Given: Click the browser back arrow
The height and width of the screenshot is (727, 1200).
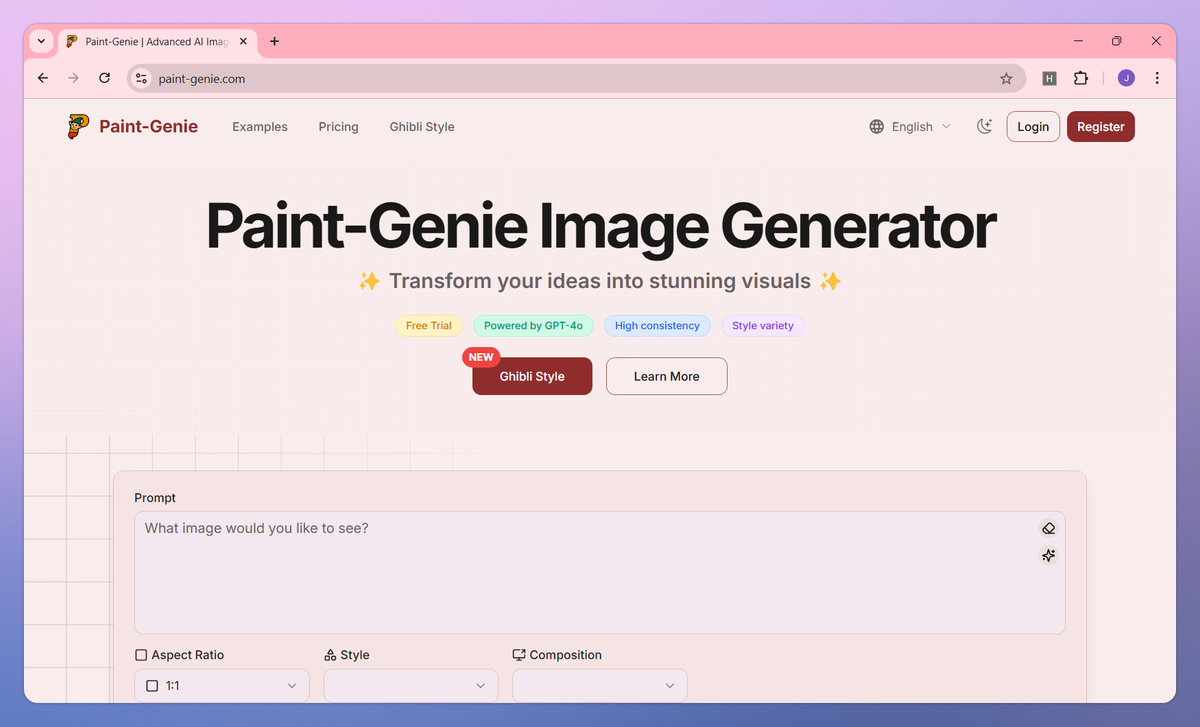Looking at the screenshot, I should (x=43, y=78).
